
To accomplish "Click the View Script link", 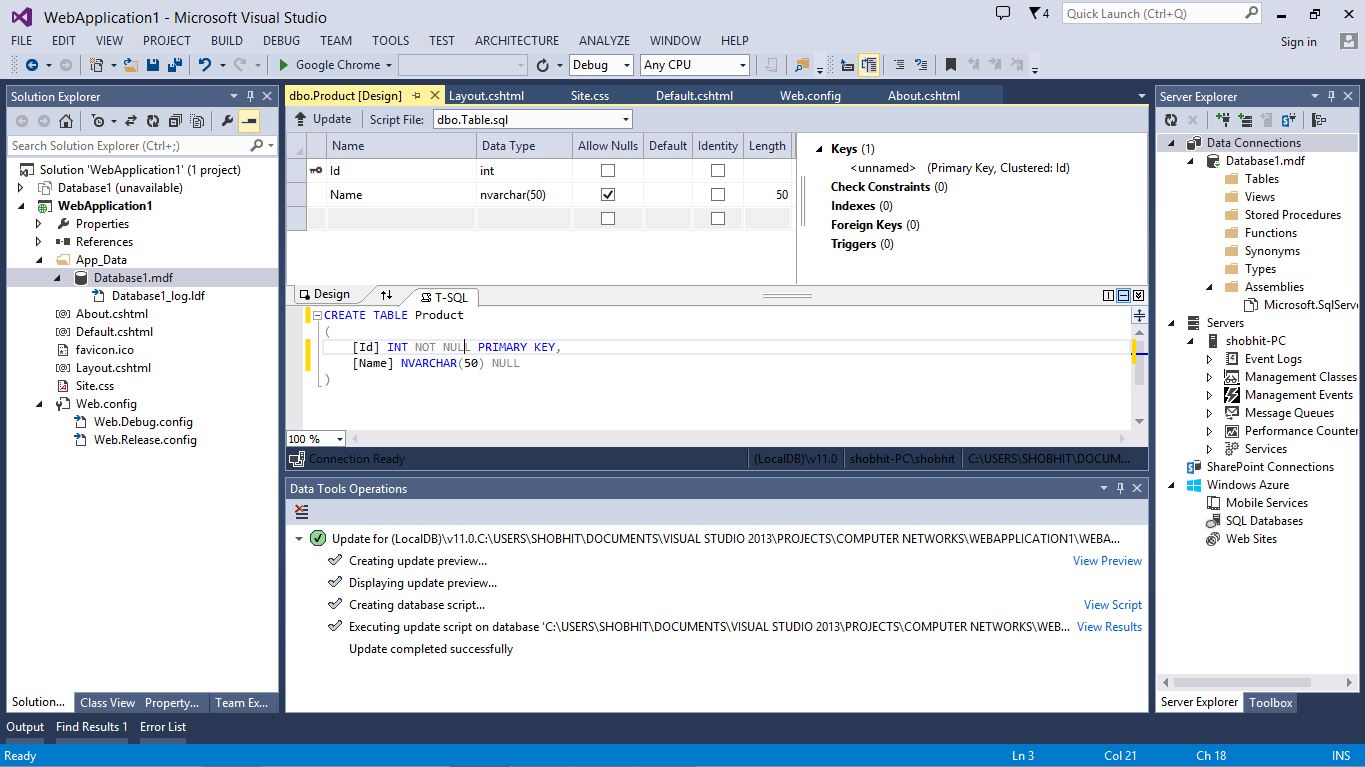I will pos(1112,604).
